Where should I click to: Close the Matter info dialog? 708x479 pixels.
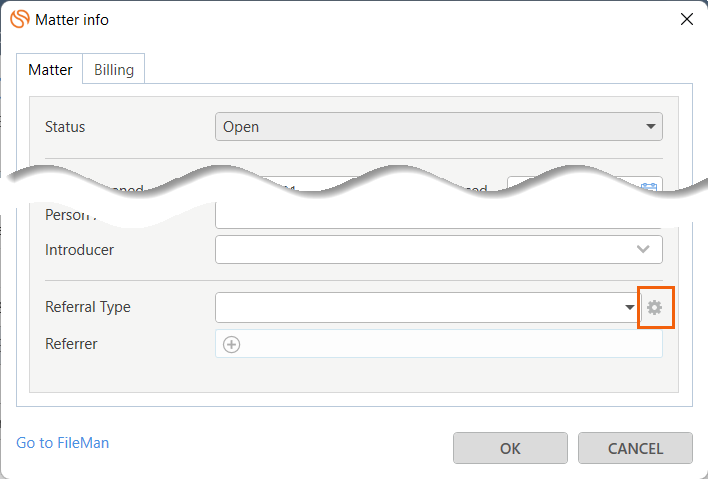(686, 19)
